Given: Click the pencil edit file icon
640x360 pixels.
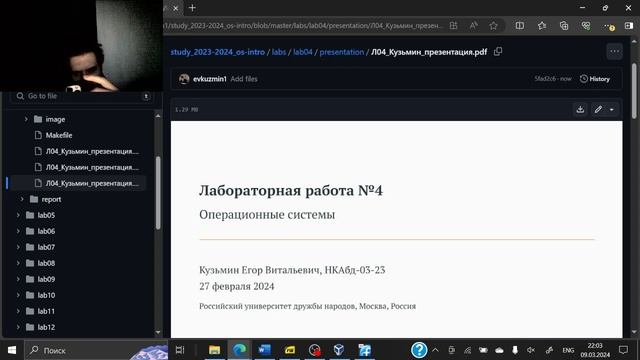Looking at the screenshot, I should coord(598,109).
